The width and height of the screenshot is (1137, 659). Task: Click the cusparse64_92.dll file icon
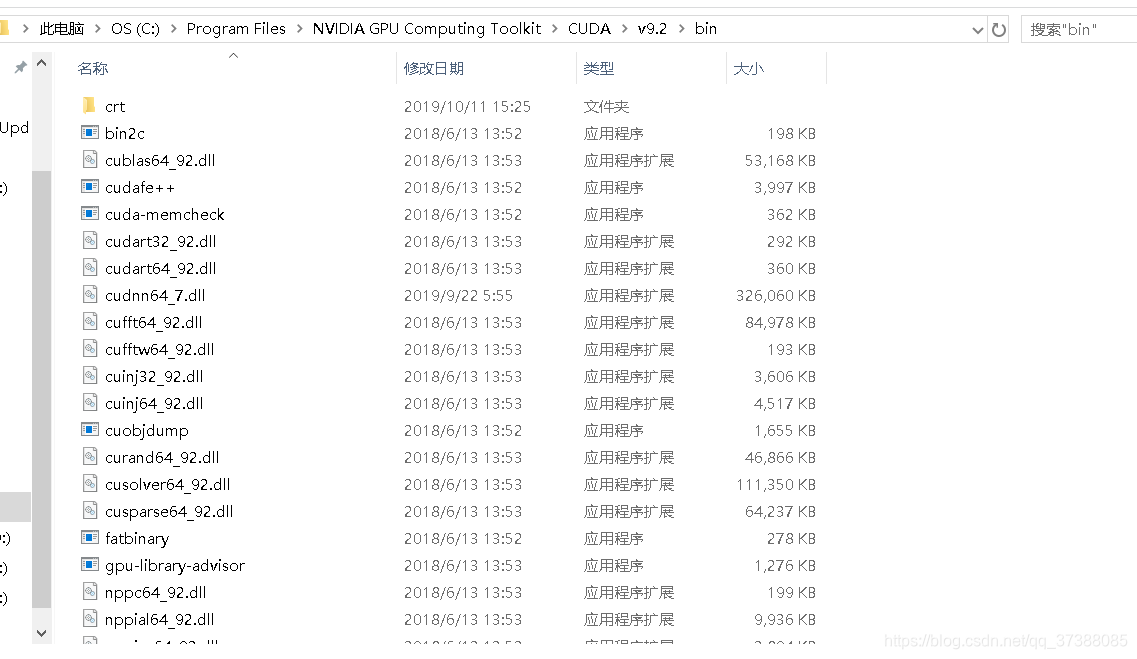click(89, 510)
